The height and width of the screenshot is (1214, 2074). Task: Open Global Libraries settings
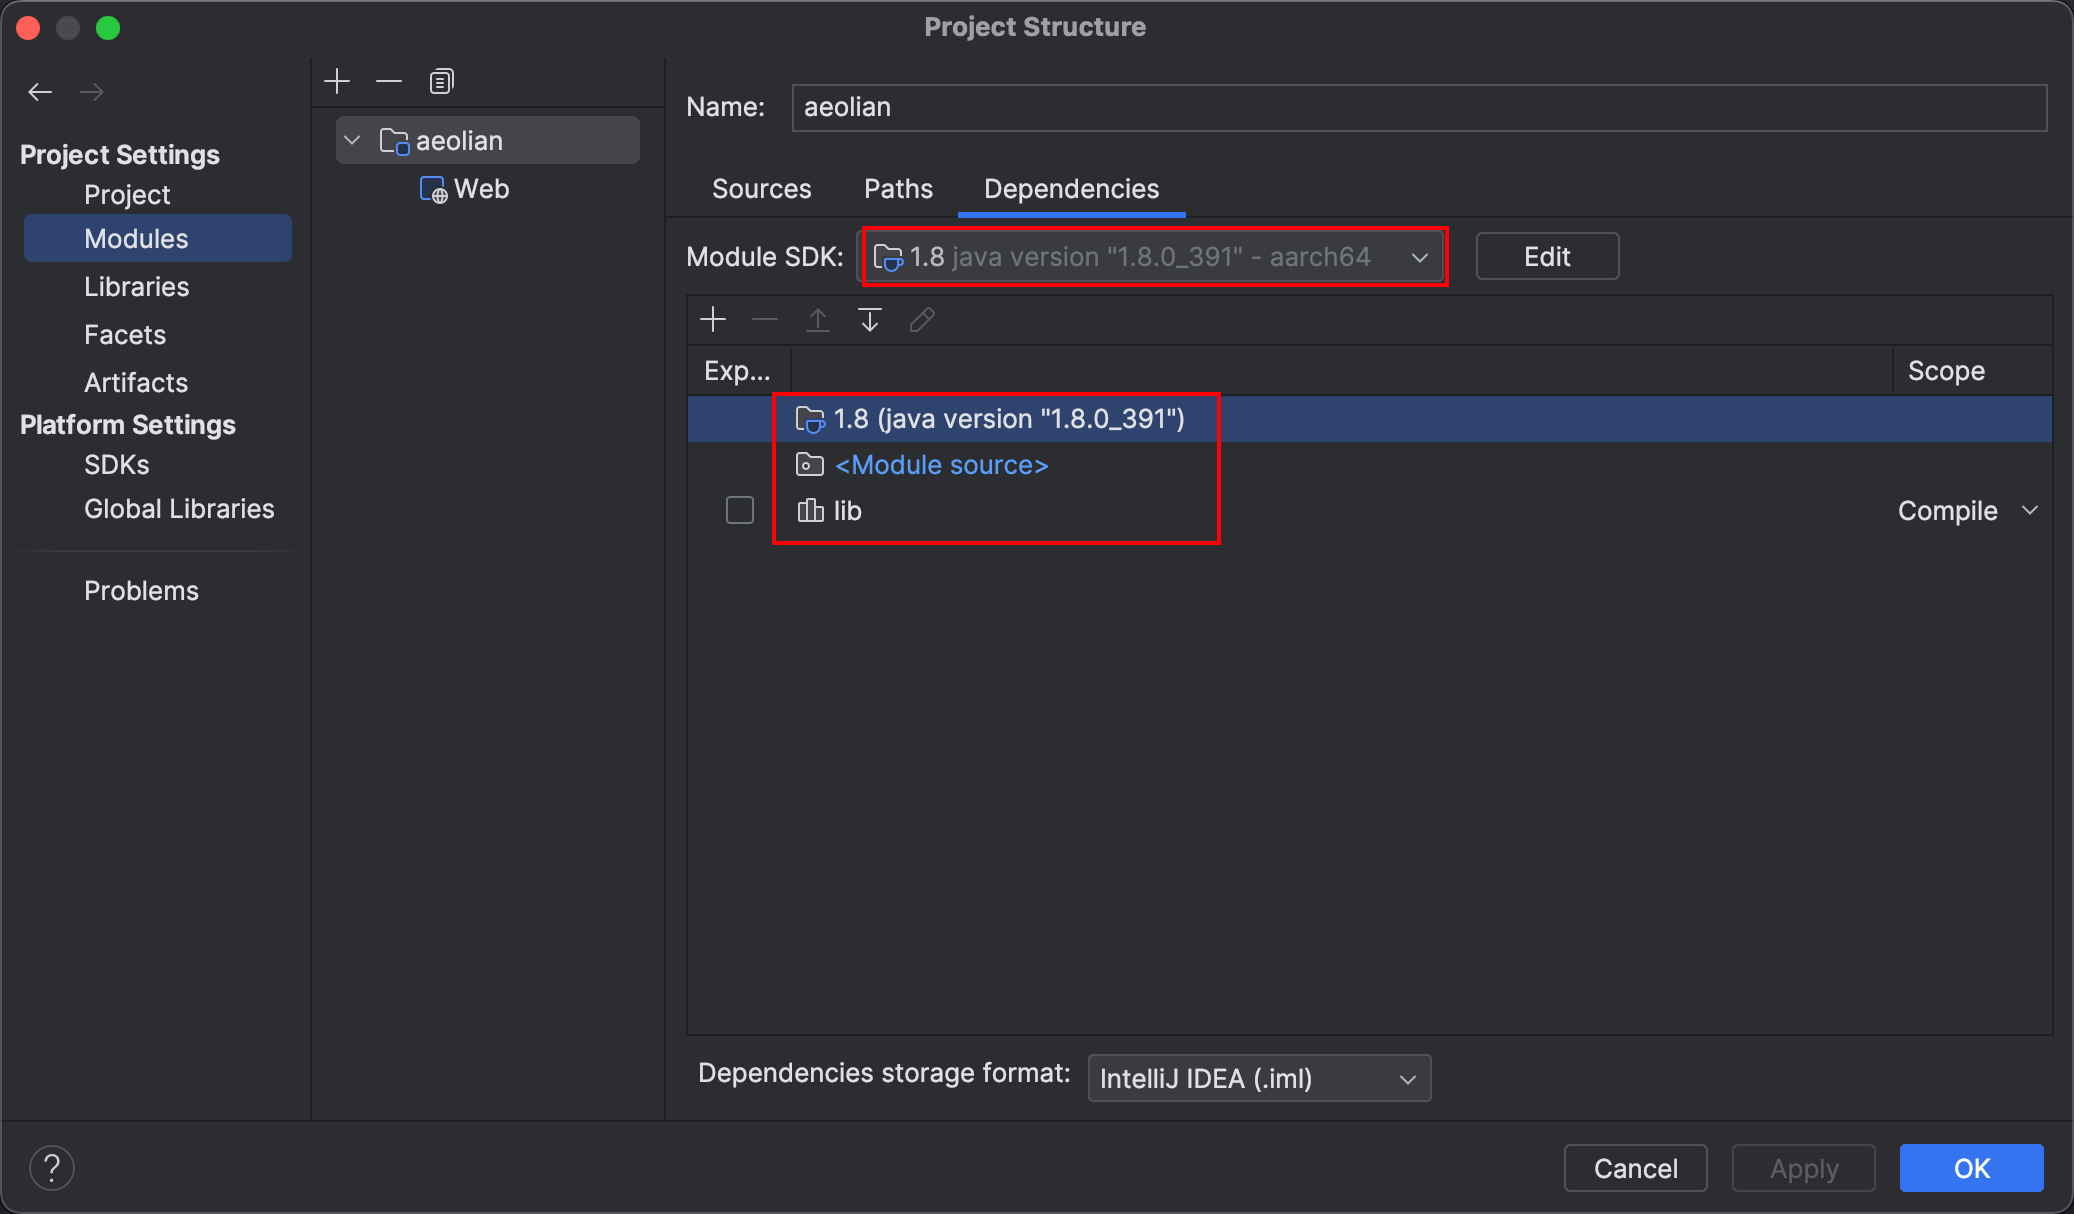click(x=179, y=509)
